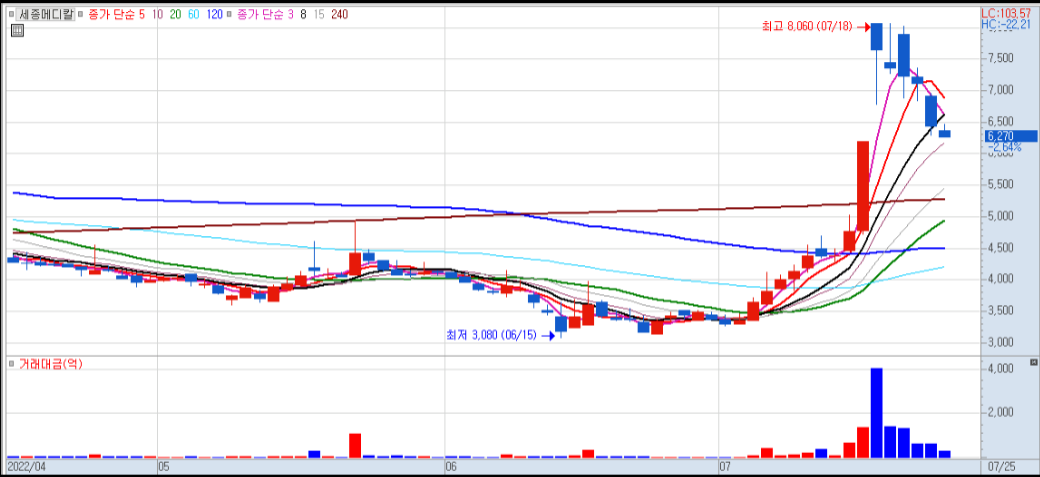1040x477 pixels.
Task: Toggle square marker before 거래대금(억)
Action: pos(11,364)
